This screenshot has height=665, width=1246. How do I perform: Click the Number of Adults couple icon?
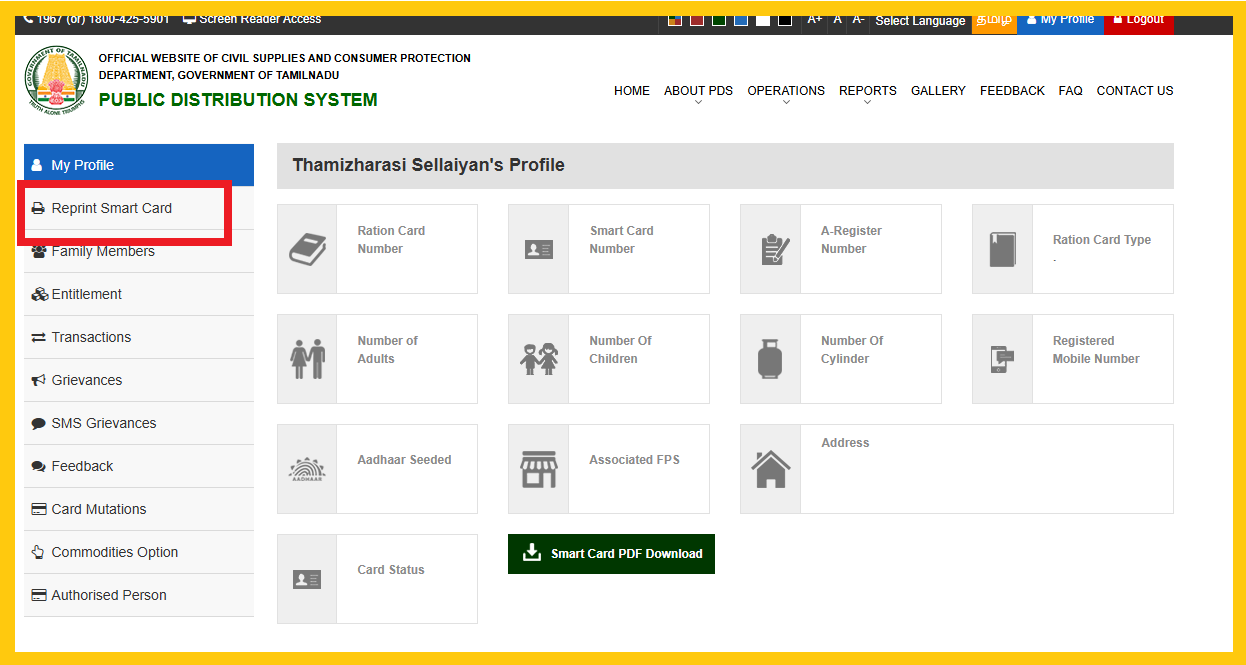click(x=307, y=358)
